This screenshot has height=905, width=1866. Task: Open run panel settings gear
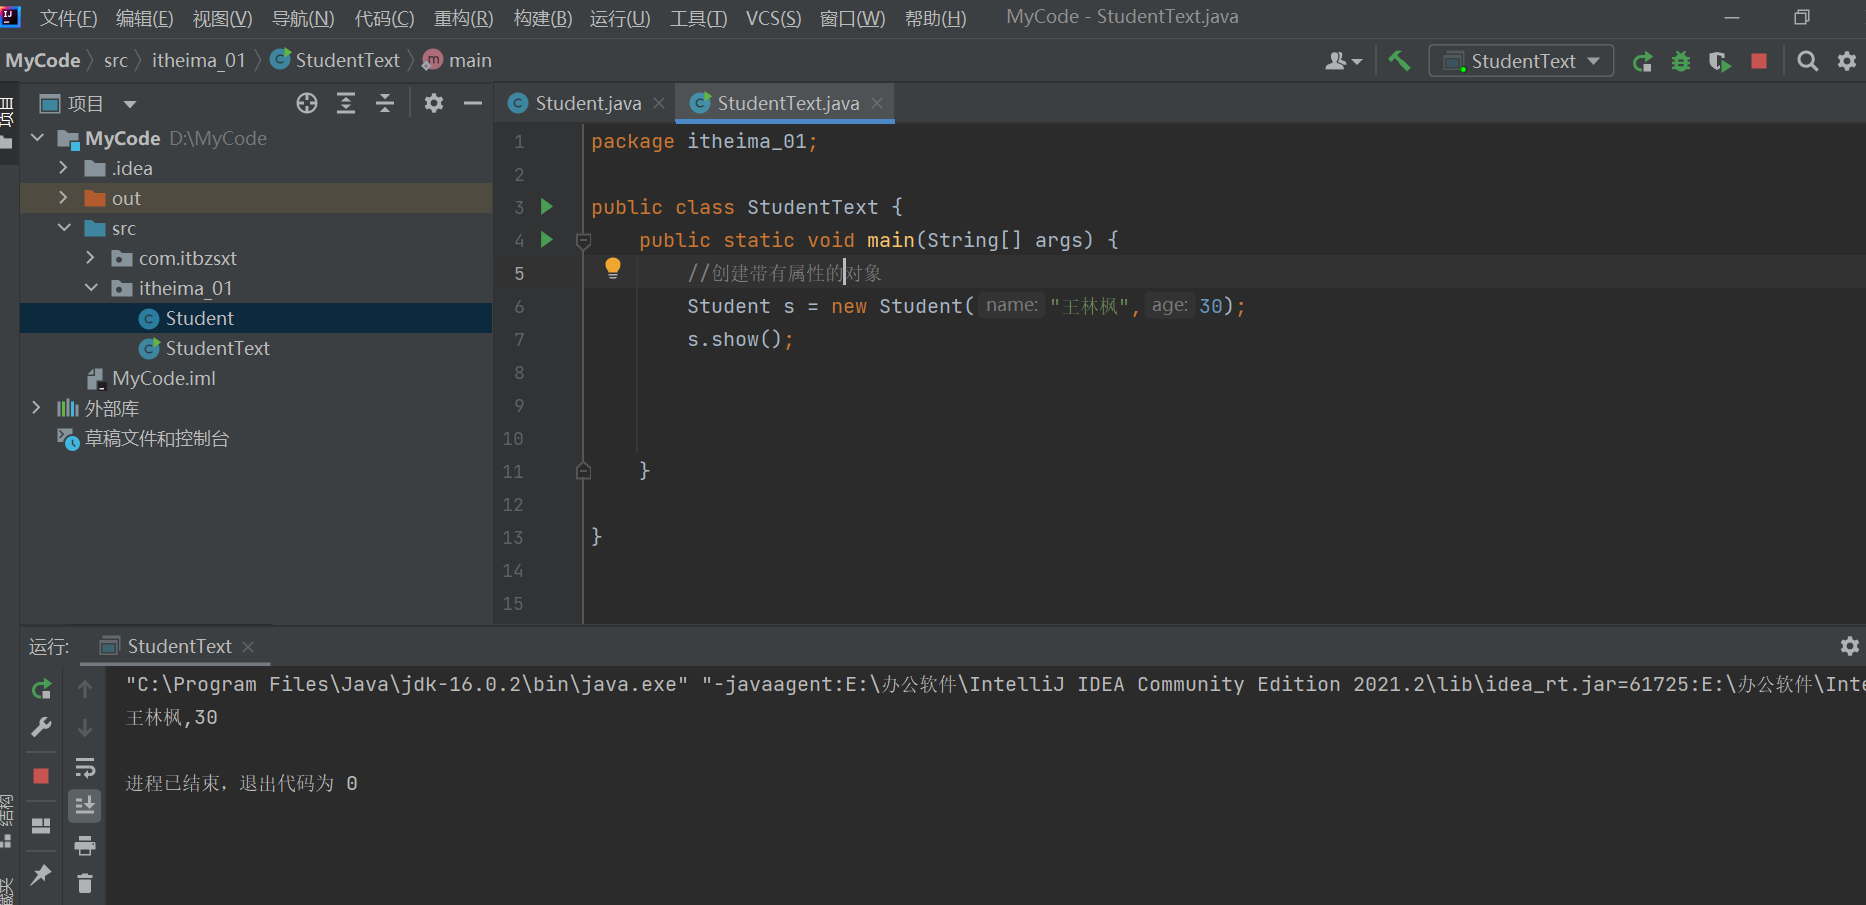coord(1849,646)
